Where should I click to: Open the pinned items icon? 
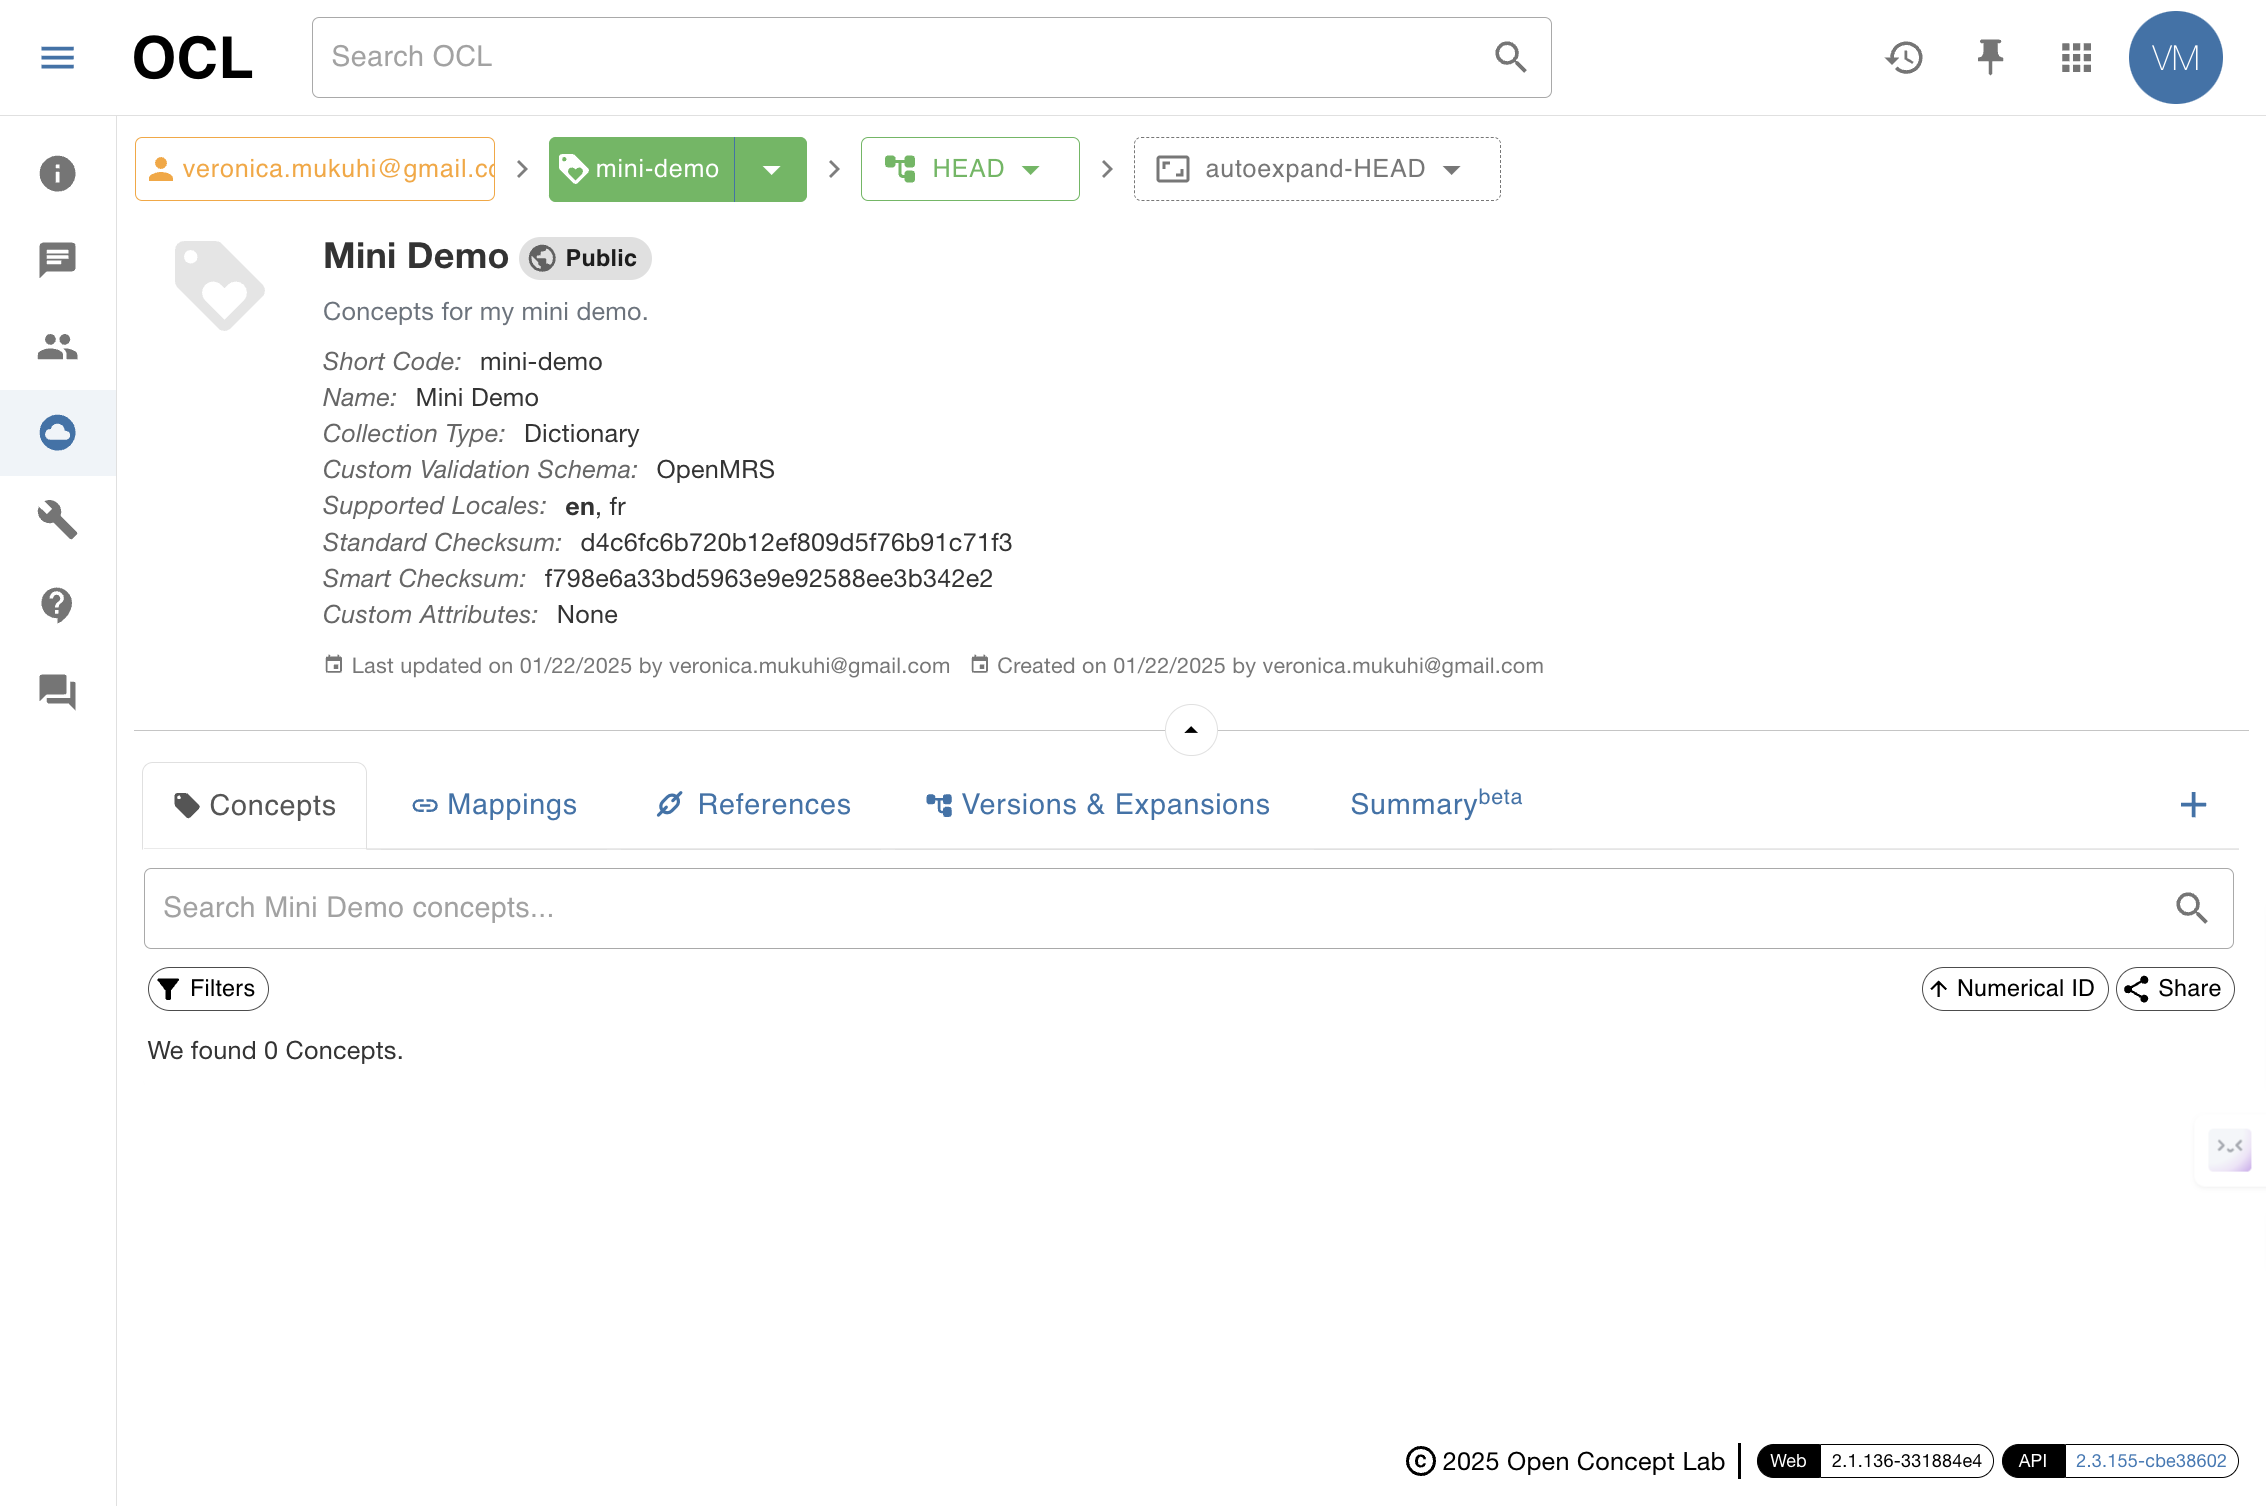point(1990,57)
